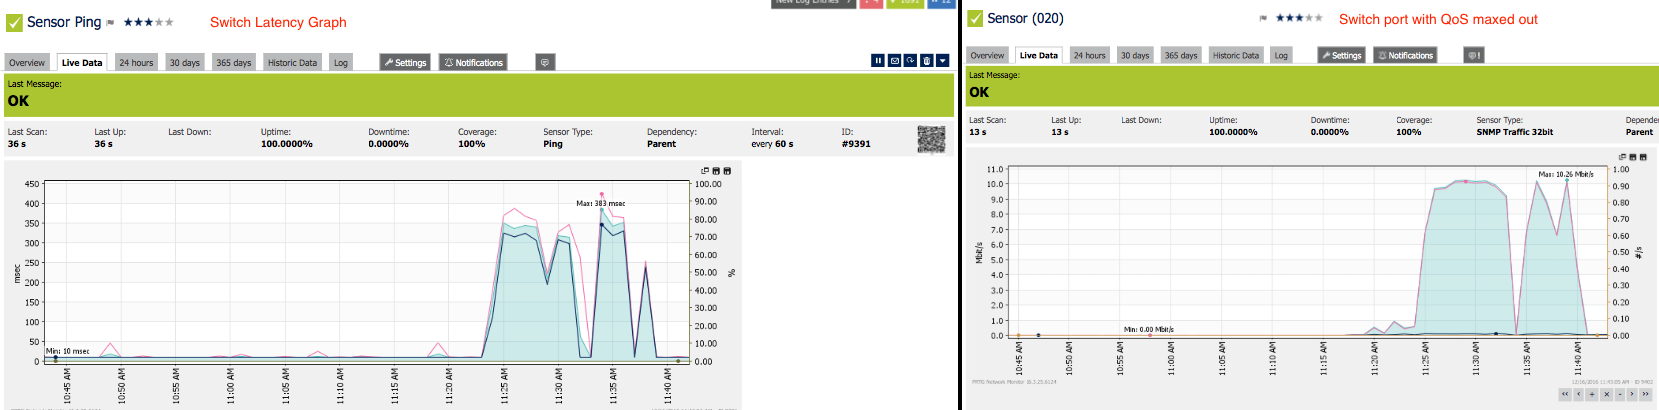Open Notifications for Sensor (020)
The image size is (1659, 410).
tap(1405, 56)
